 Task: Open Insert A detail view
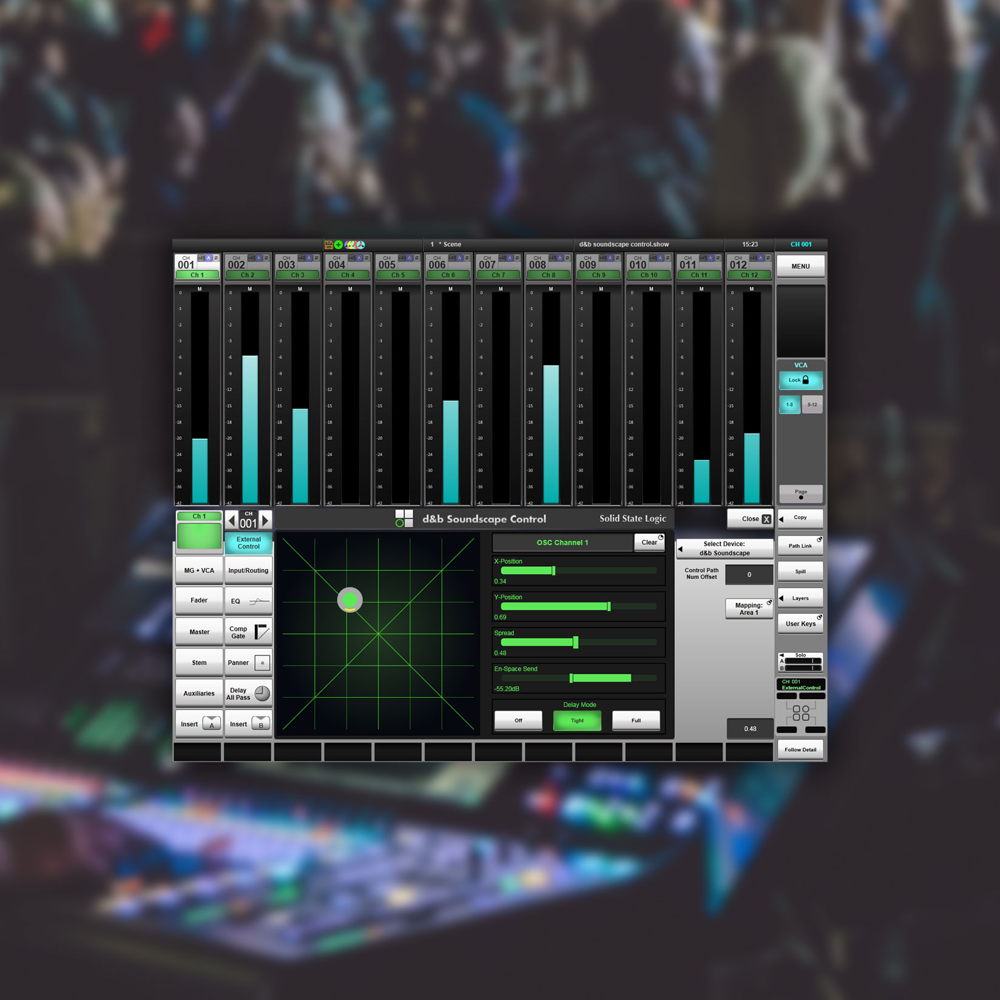coord(199,724)
